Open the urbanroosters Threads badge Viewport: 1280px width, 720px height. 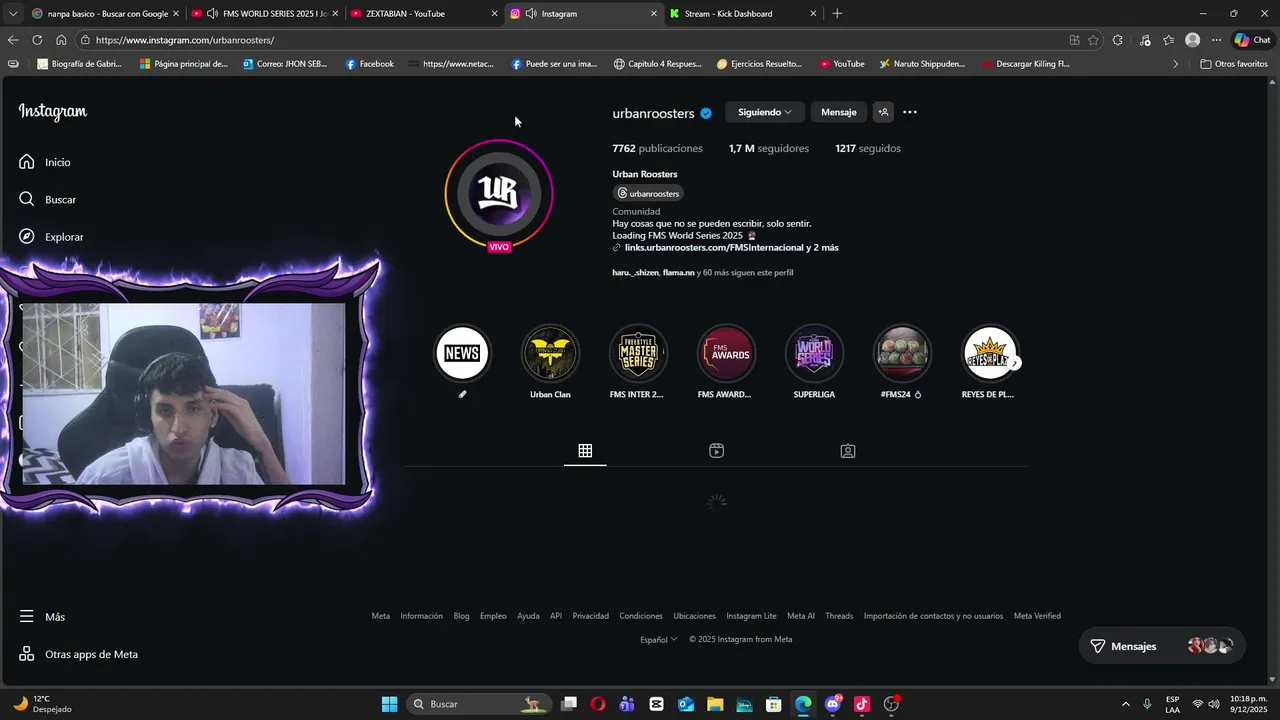pyautogui.click(x=648, y=193)
